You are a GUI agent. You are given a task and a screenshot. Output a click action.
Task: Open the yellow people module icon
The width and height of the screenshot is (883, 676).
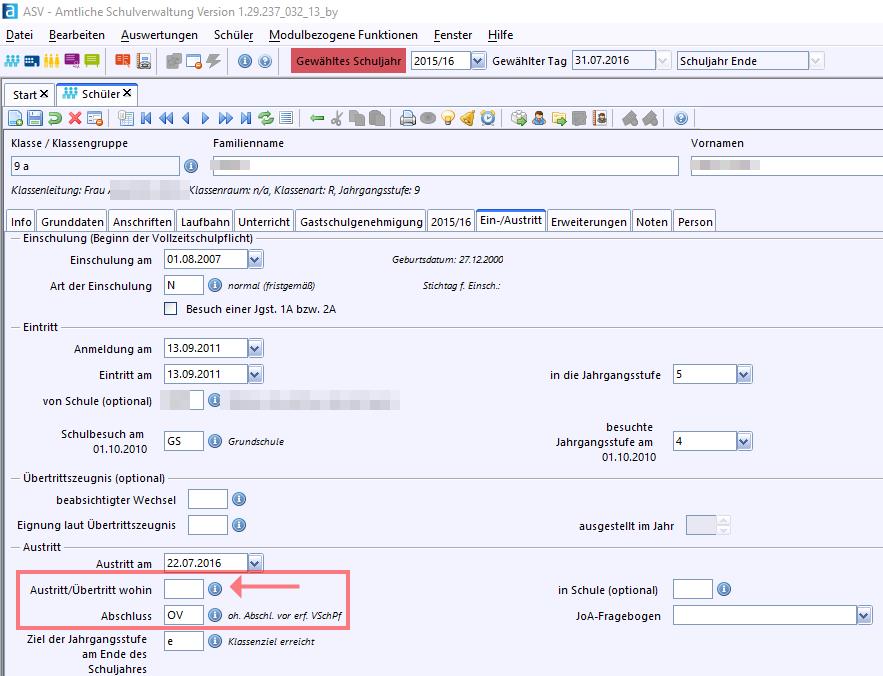click(x=51, y=61)
